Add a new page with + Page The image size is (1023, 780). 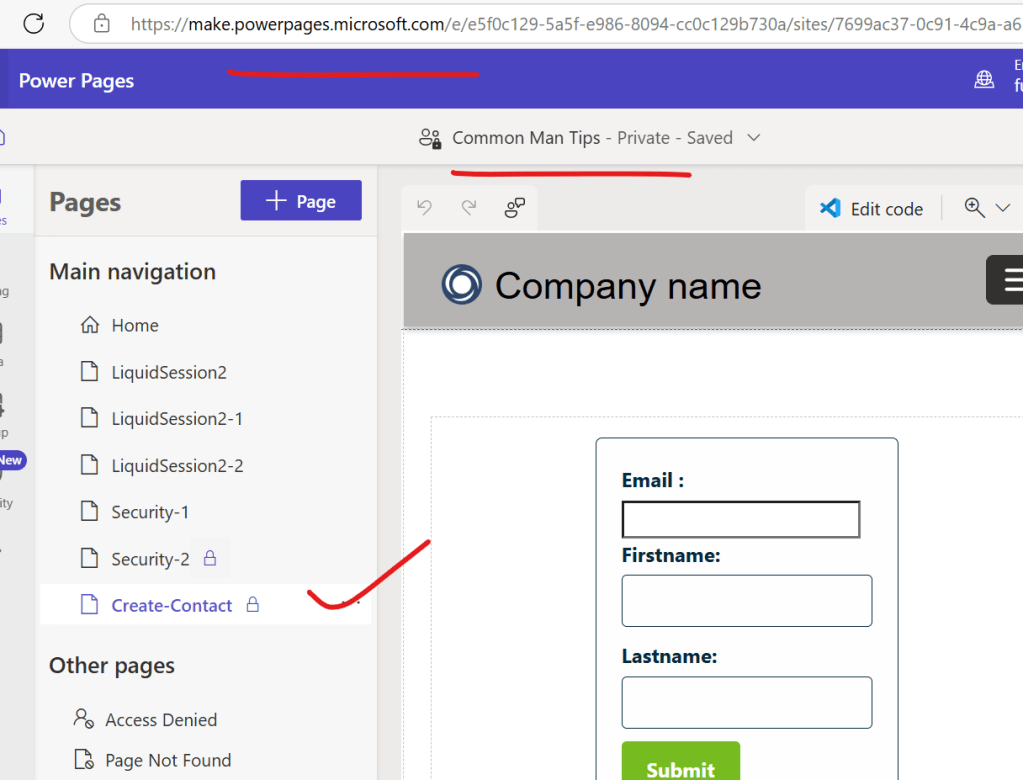click(x=301, y=201)
